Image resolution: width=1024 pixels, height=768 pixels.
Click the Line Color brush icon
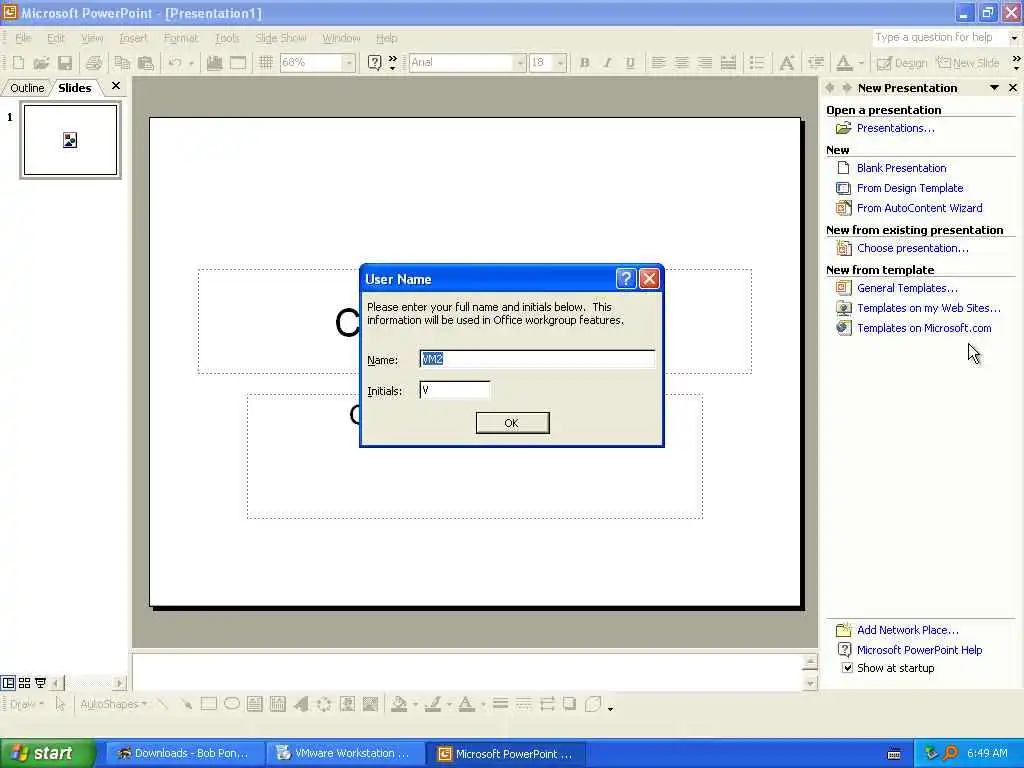point(432,704)
